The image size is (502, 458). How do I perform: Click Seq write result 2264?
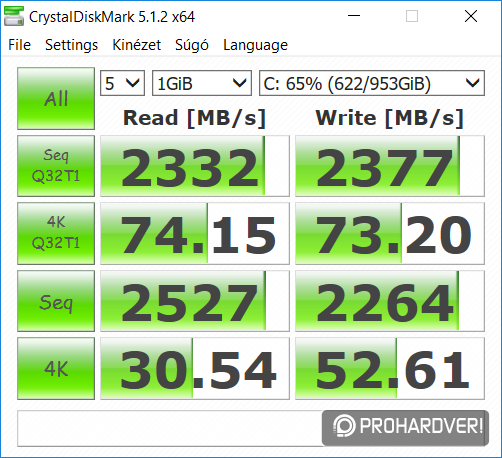click(390, 301)
